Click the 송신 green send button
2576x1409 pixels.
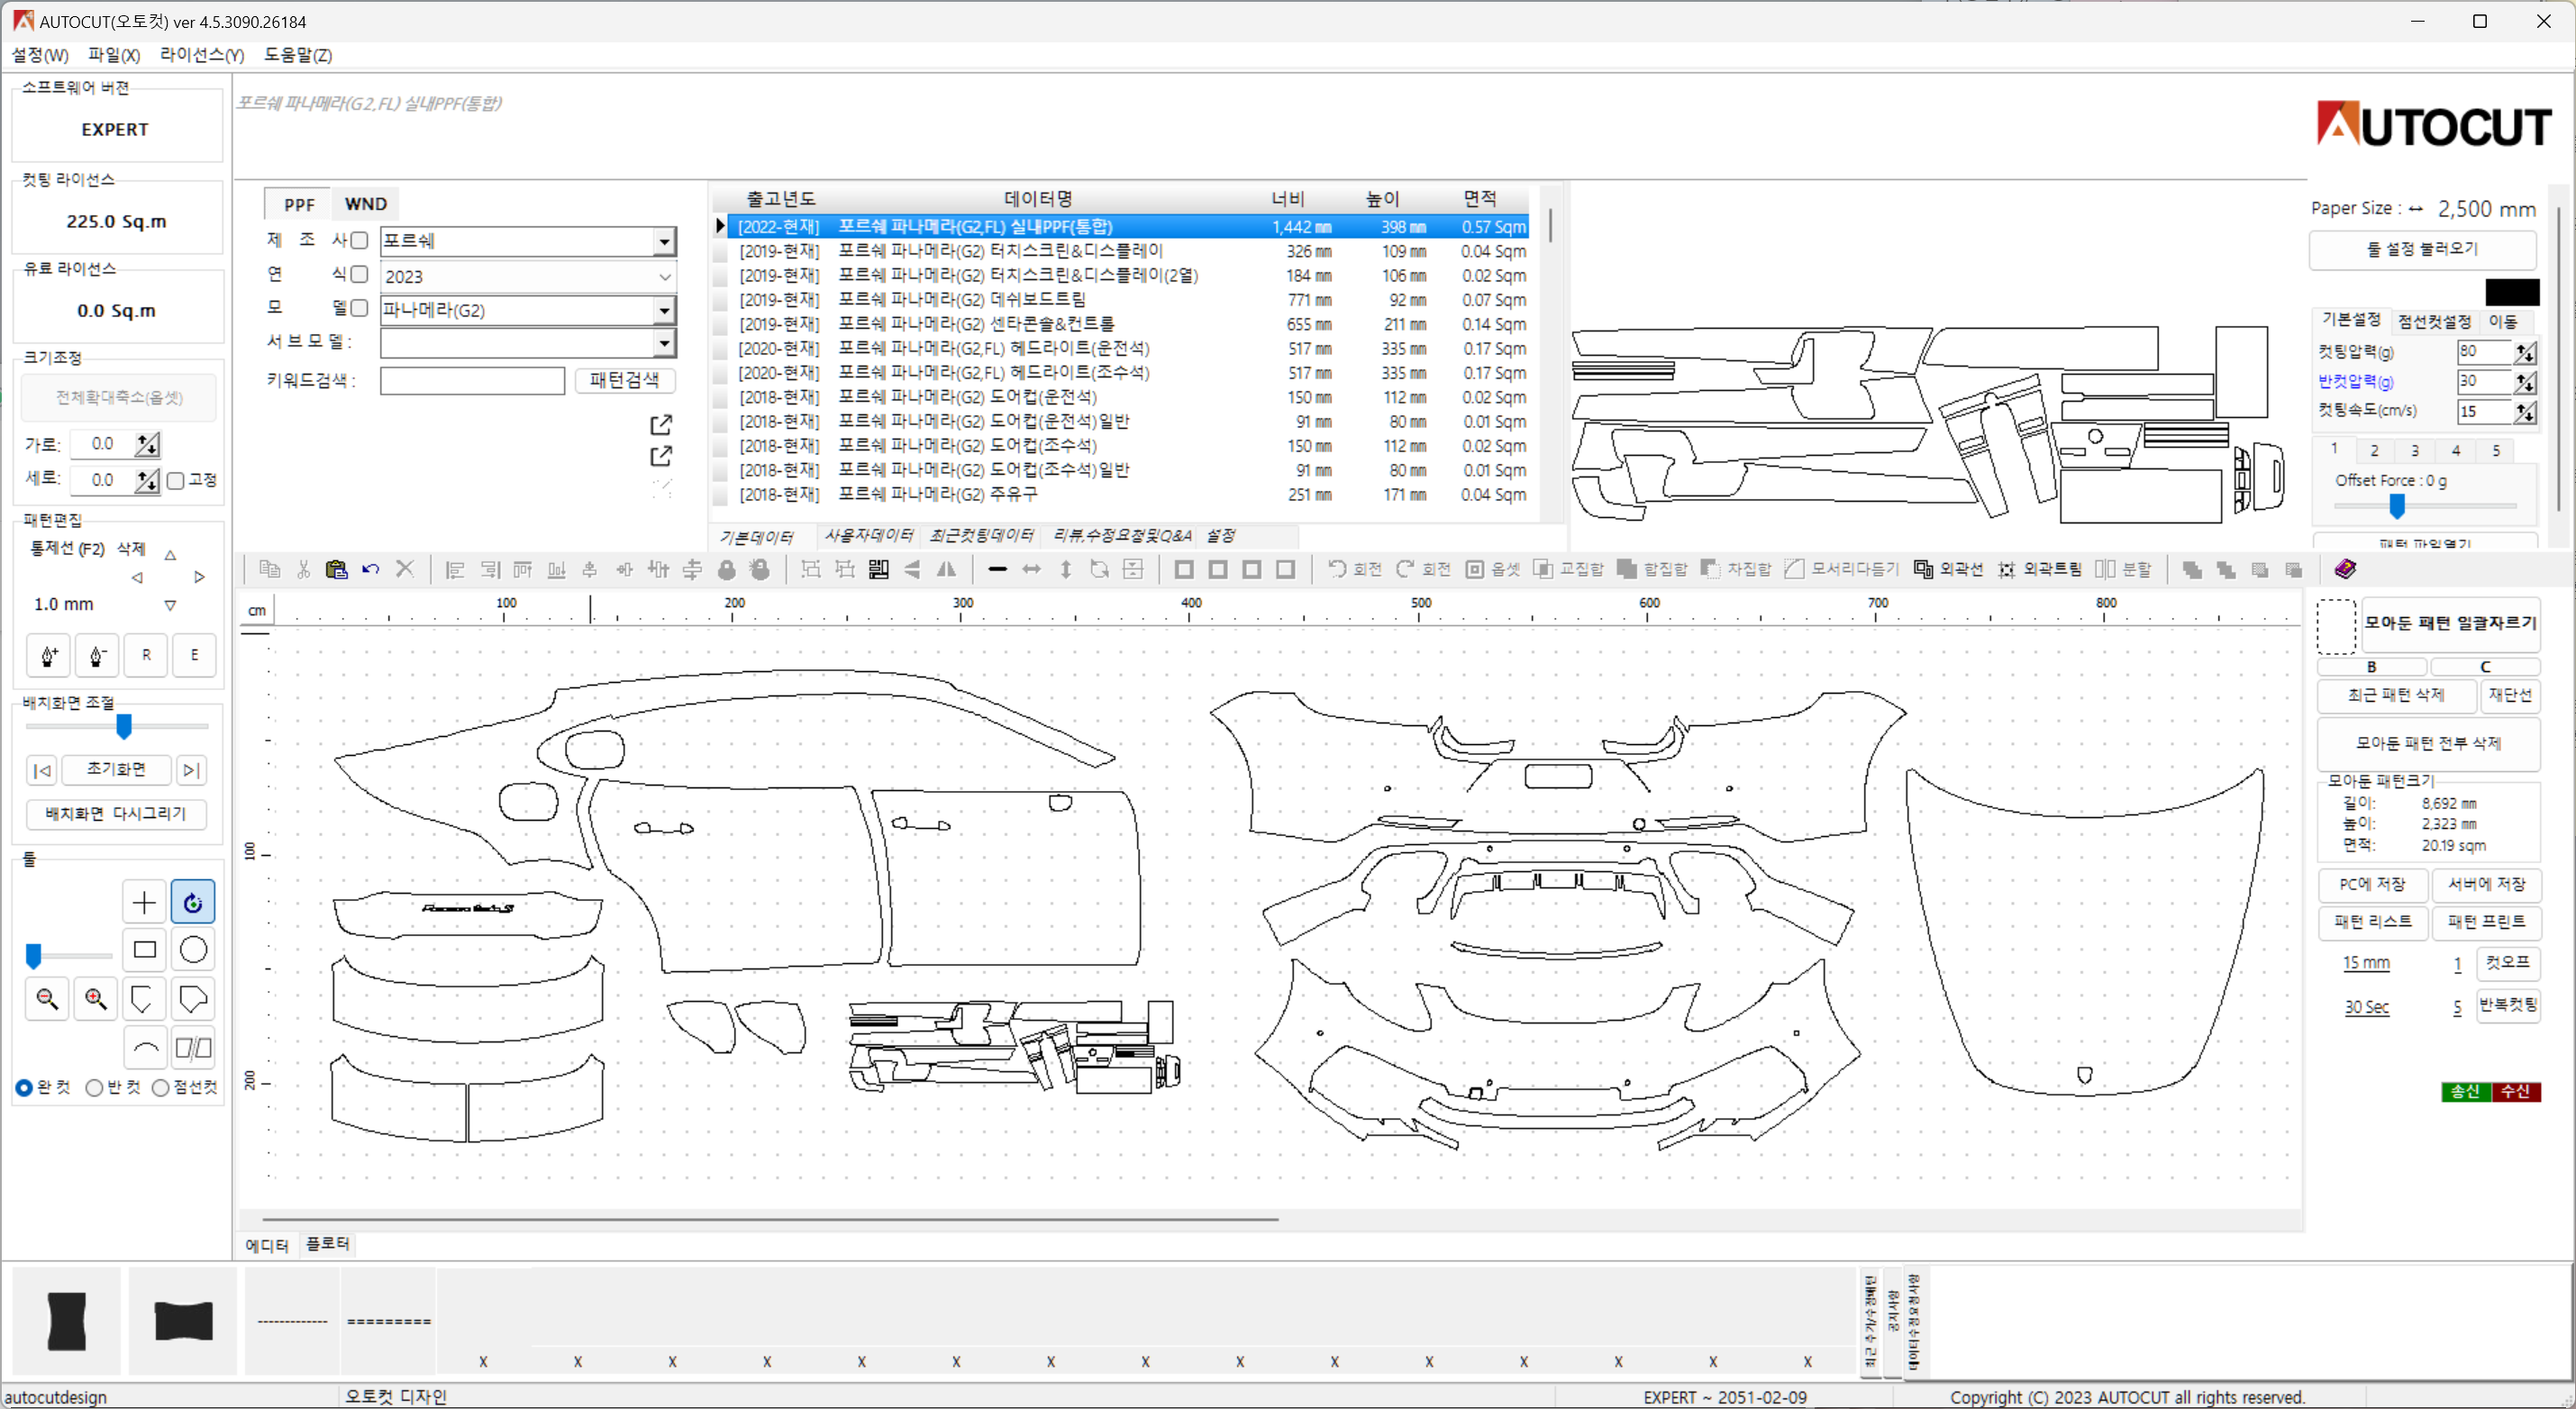click(x=2466, y=1092)
